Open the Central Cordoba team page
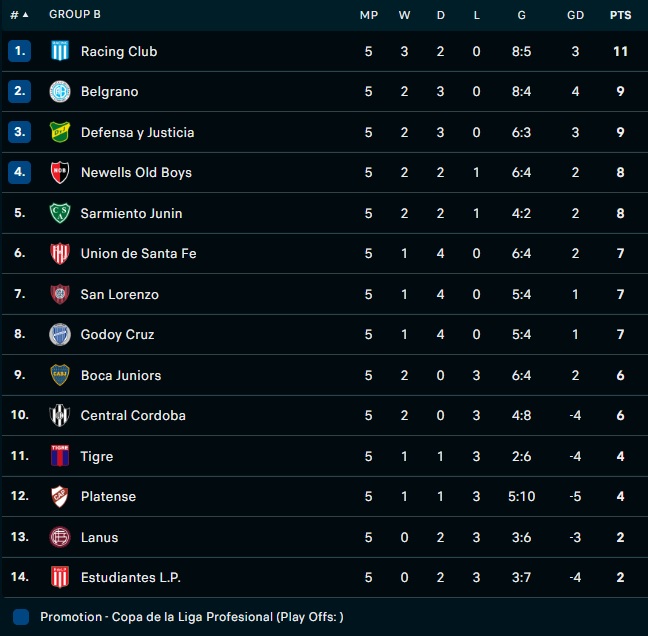This screenshot has width=648, height=636. click(133, 415)
